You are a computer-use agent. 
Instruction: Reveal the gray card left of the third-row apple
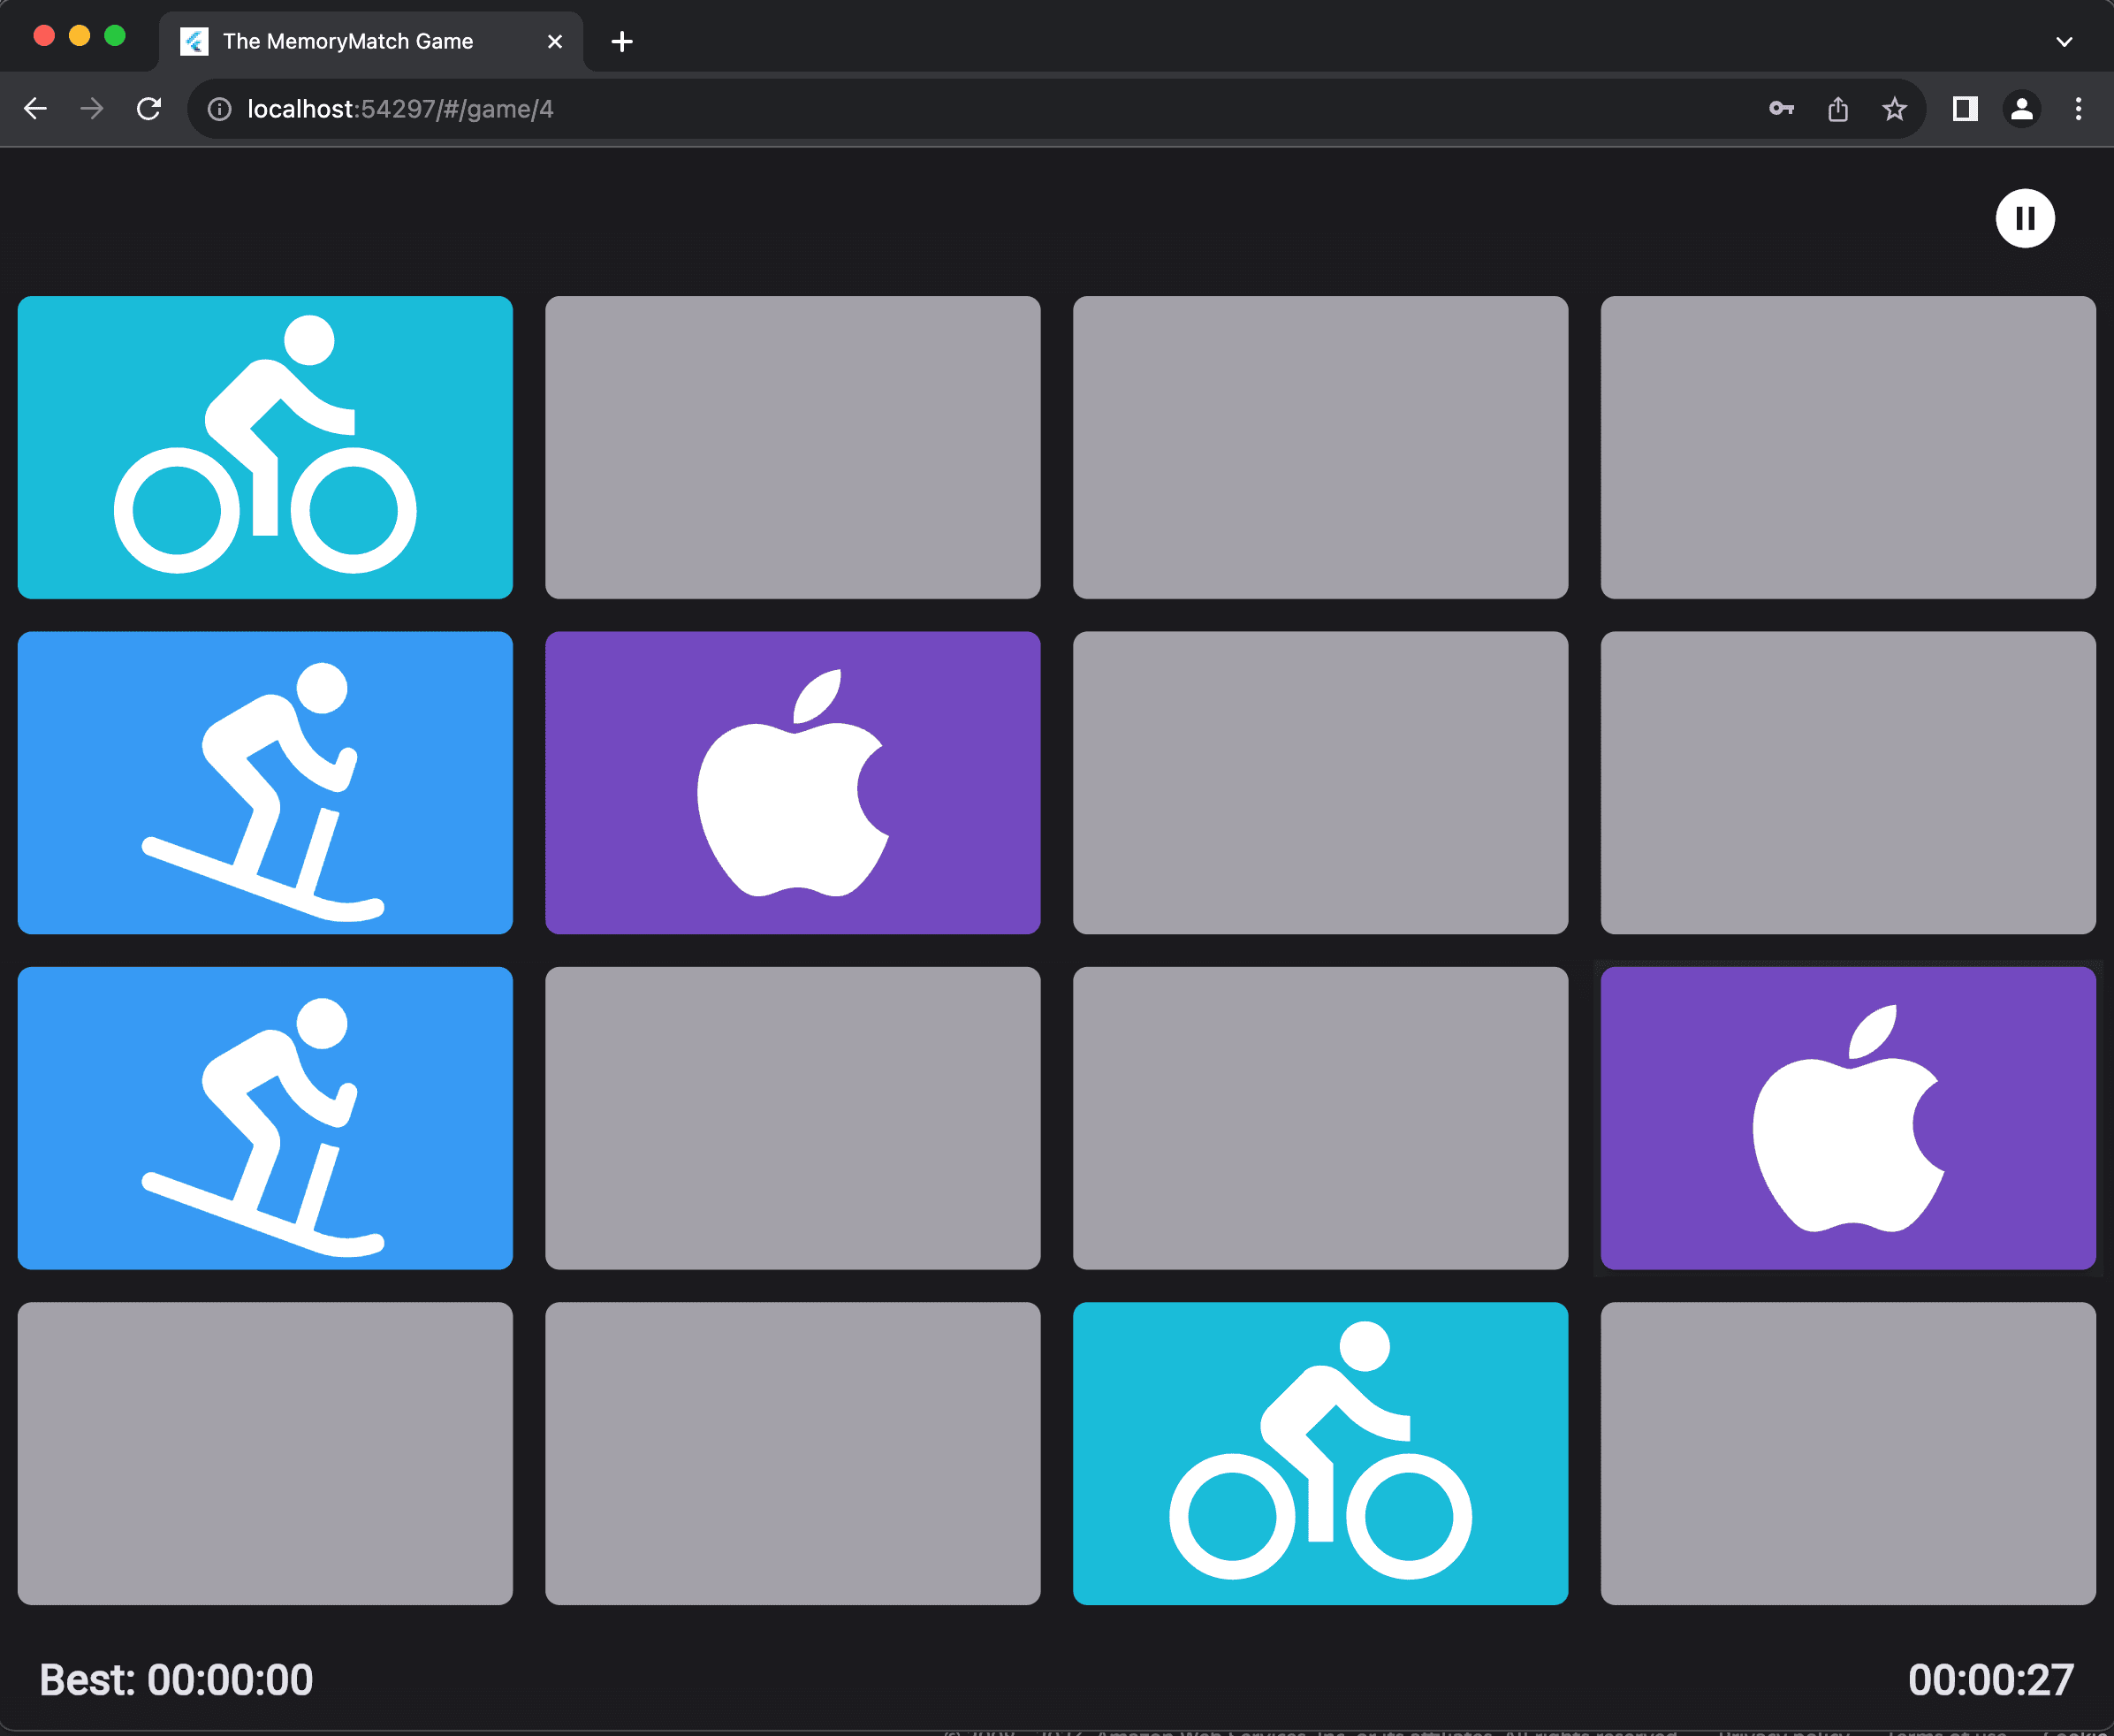click(x=1320, y=1118)
